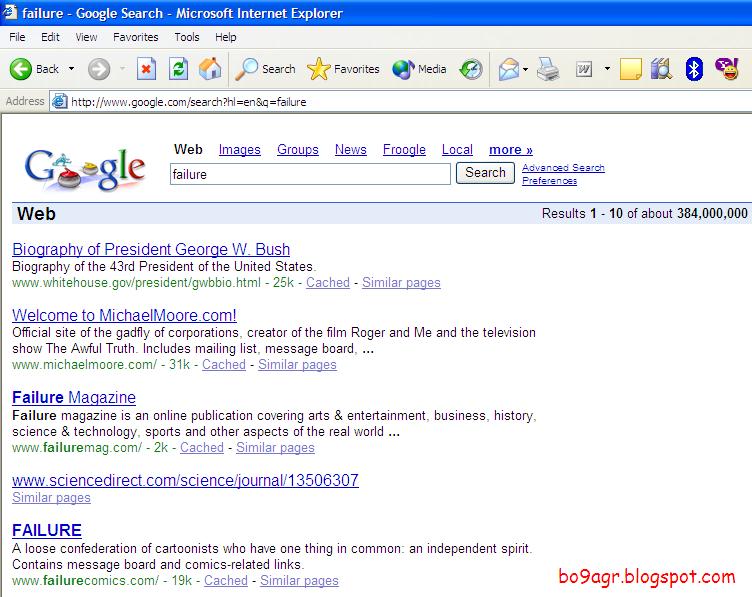Open the more » link

click(x=511, y=150)
